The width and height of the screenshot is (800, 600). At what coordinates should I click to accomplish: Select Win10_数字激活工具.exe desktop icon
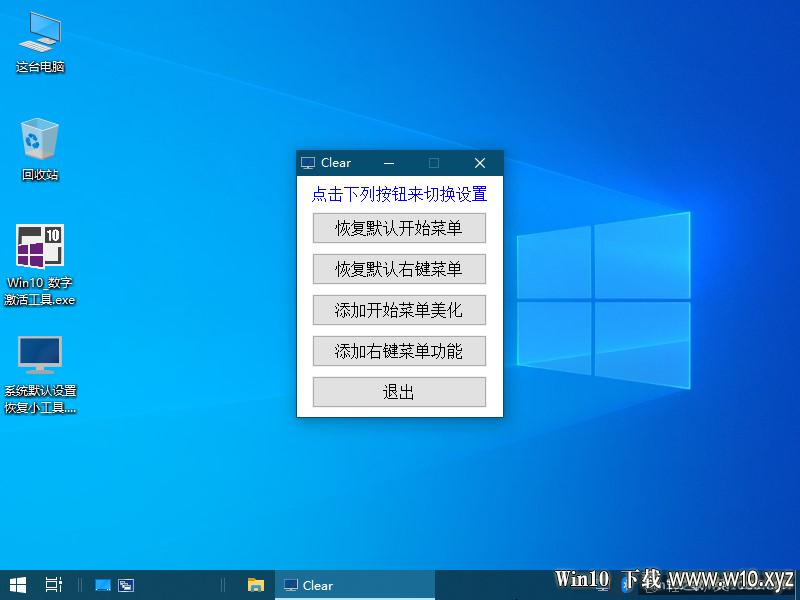[x=40, y=265]
